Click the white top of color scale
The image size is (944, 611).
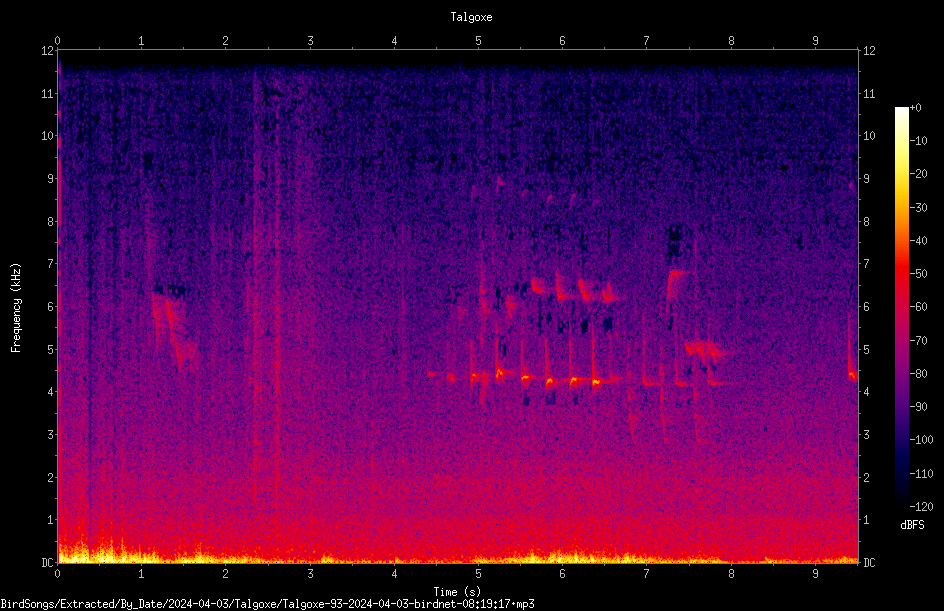pyautogui.click(x=901, y=111)
